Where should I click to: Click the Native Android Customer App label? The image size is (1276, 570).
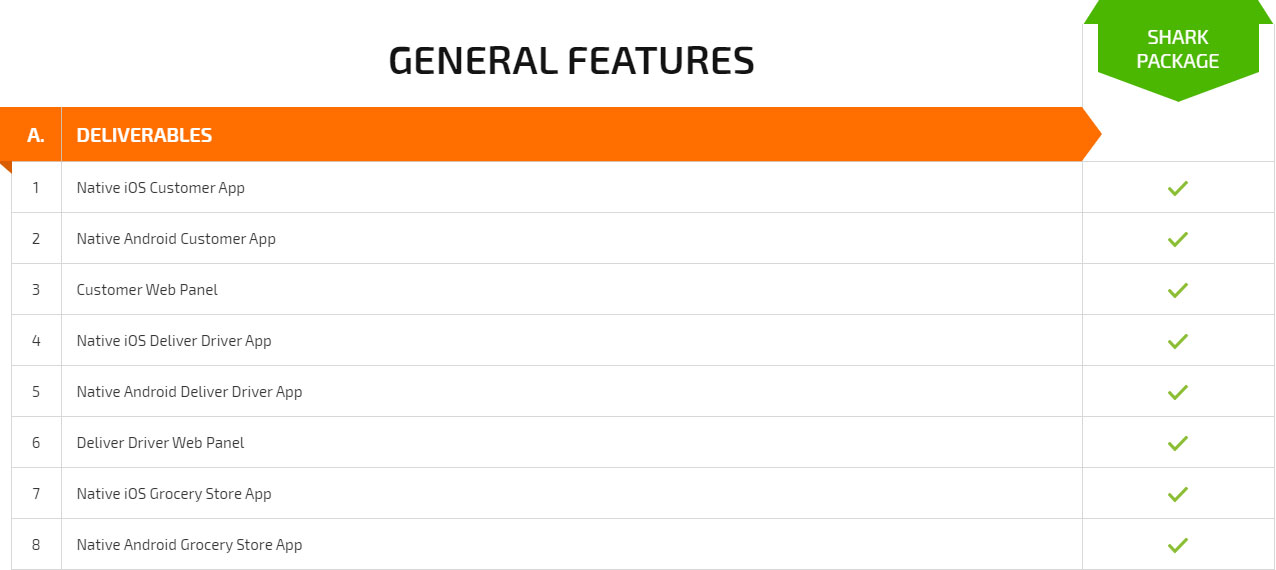[x=176, y=239]
